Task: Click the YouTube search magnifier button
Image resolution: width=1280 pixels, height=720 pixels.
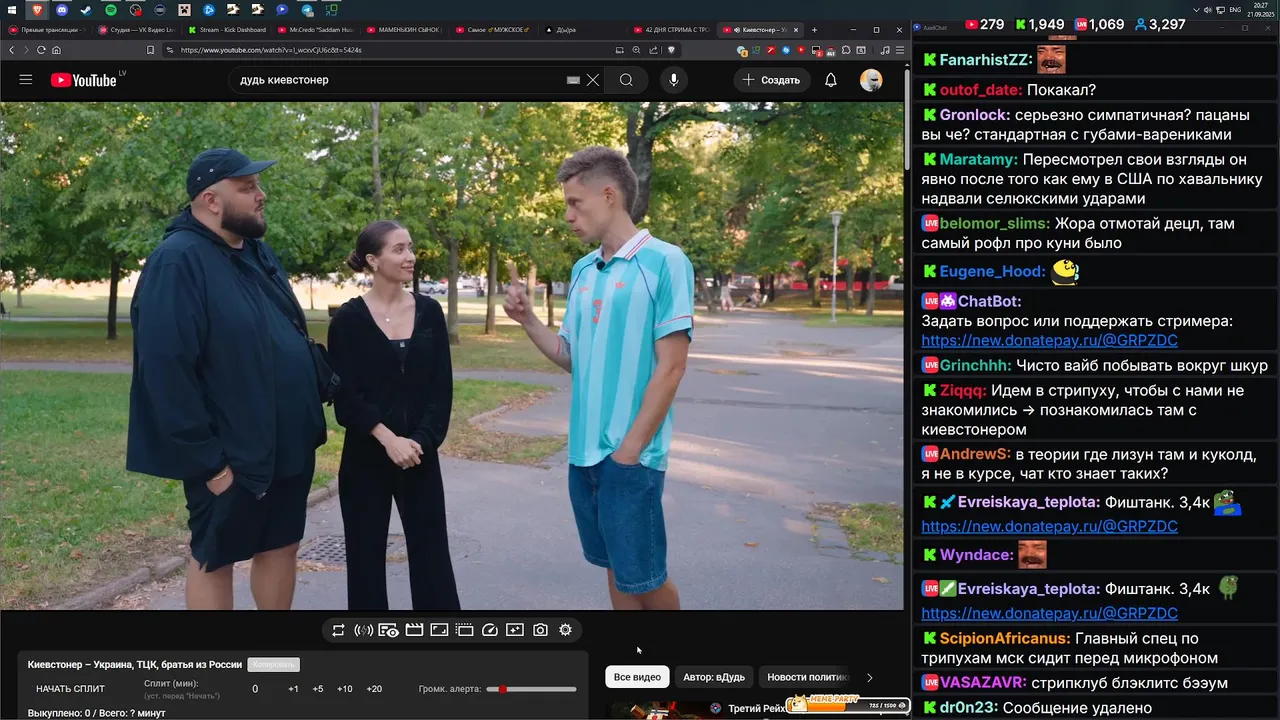Action: coord(626,80)
